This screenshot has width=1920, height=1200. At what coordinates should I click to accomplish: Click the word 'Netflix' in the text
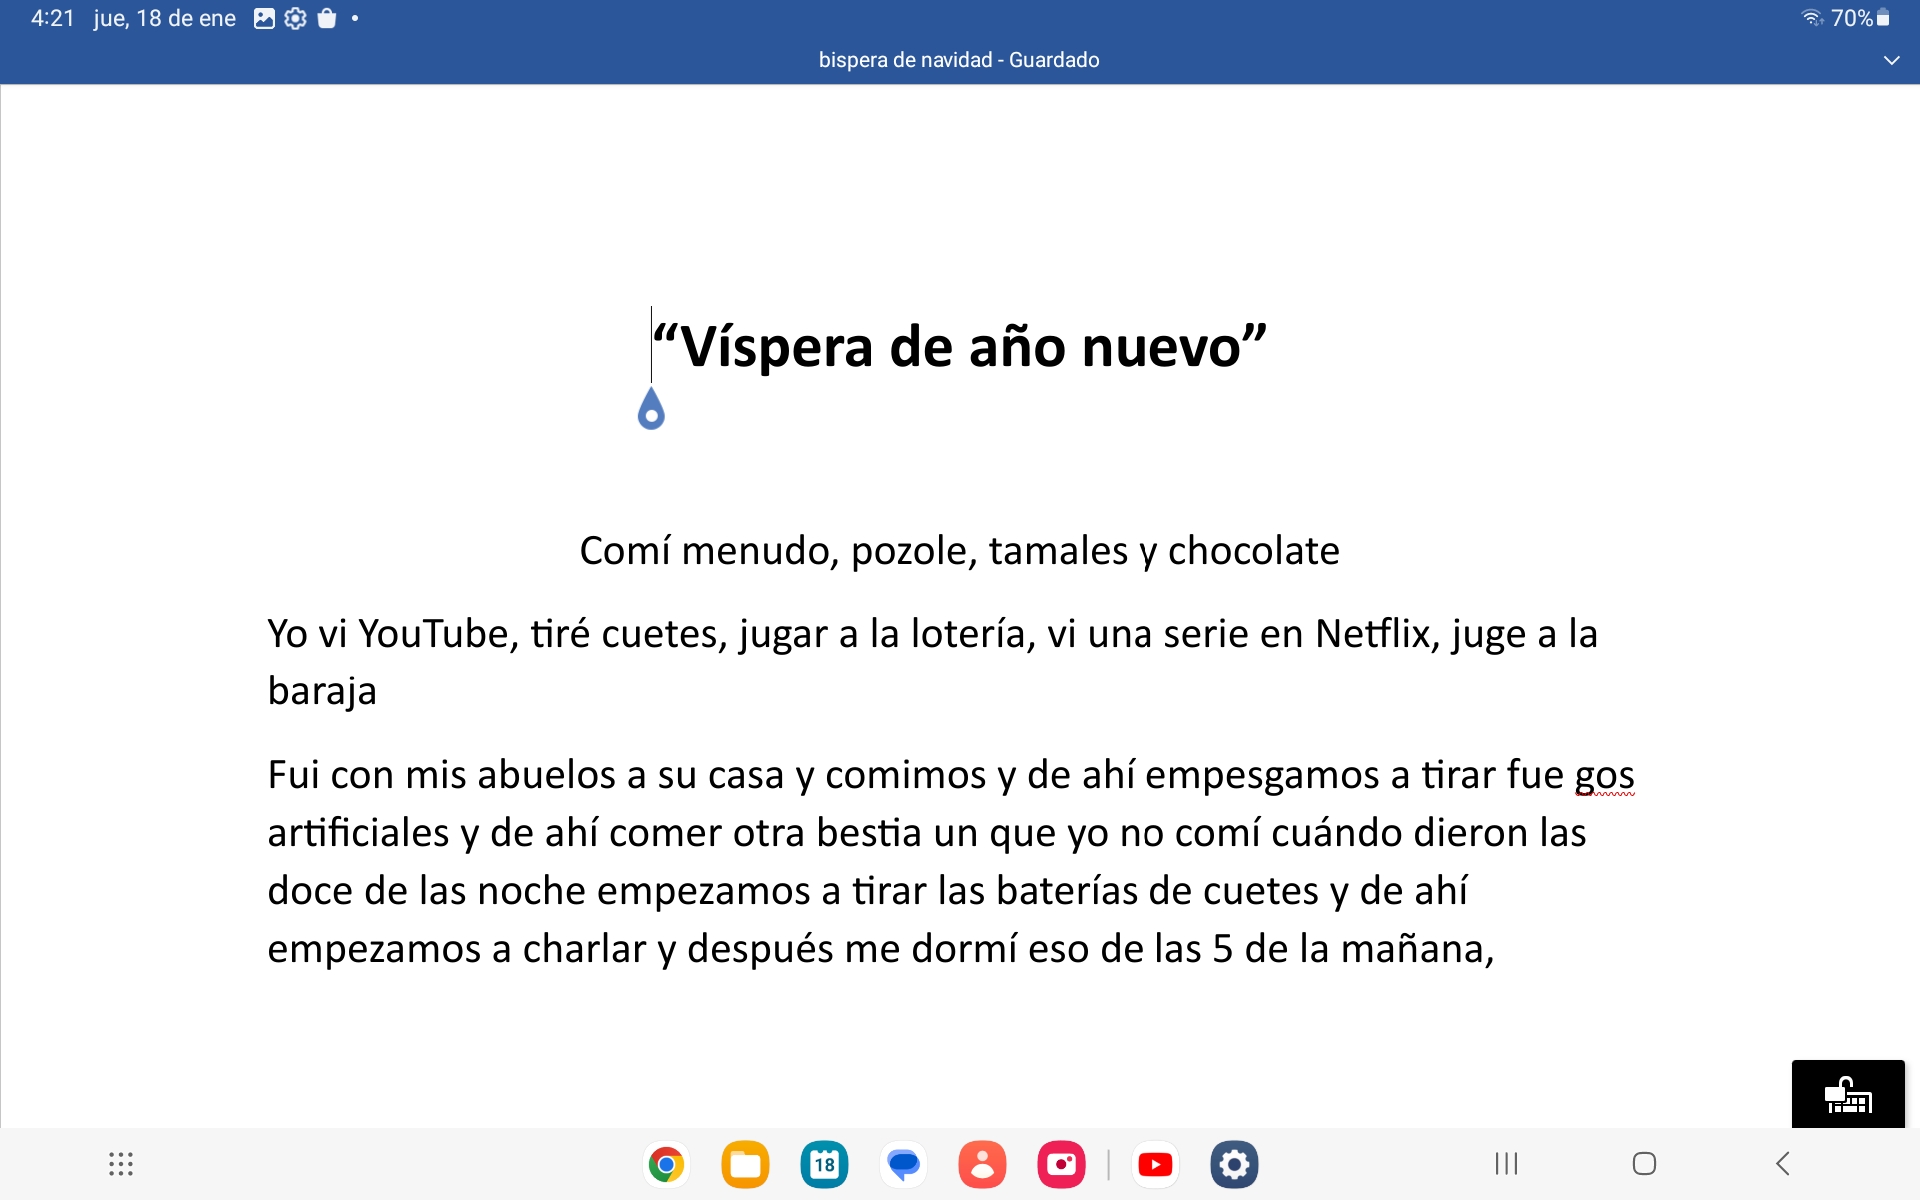point(1372,634)
